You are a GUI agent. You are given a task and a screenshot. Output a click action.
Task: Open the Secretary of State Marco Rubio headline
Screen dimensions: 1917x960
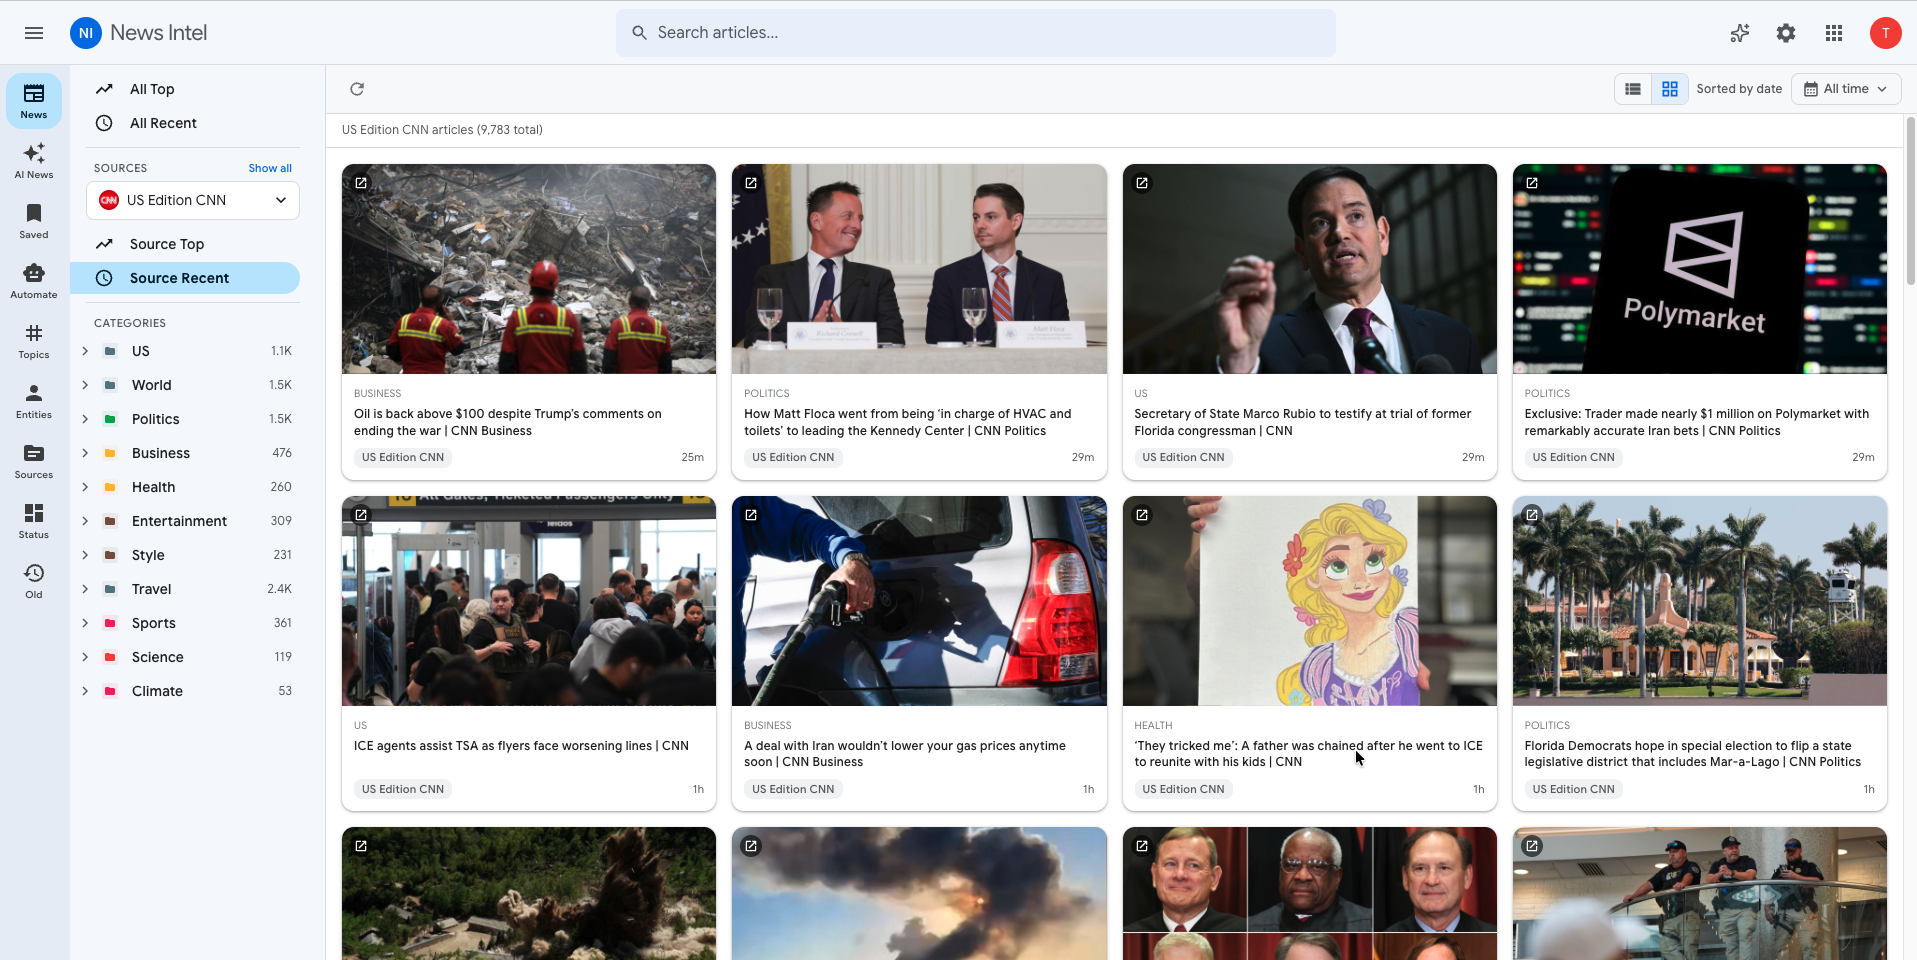pyautogui.click(x=1303, y=422)
